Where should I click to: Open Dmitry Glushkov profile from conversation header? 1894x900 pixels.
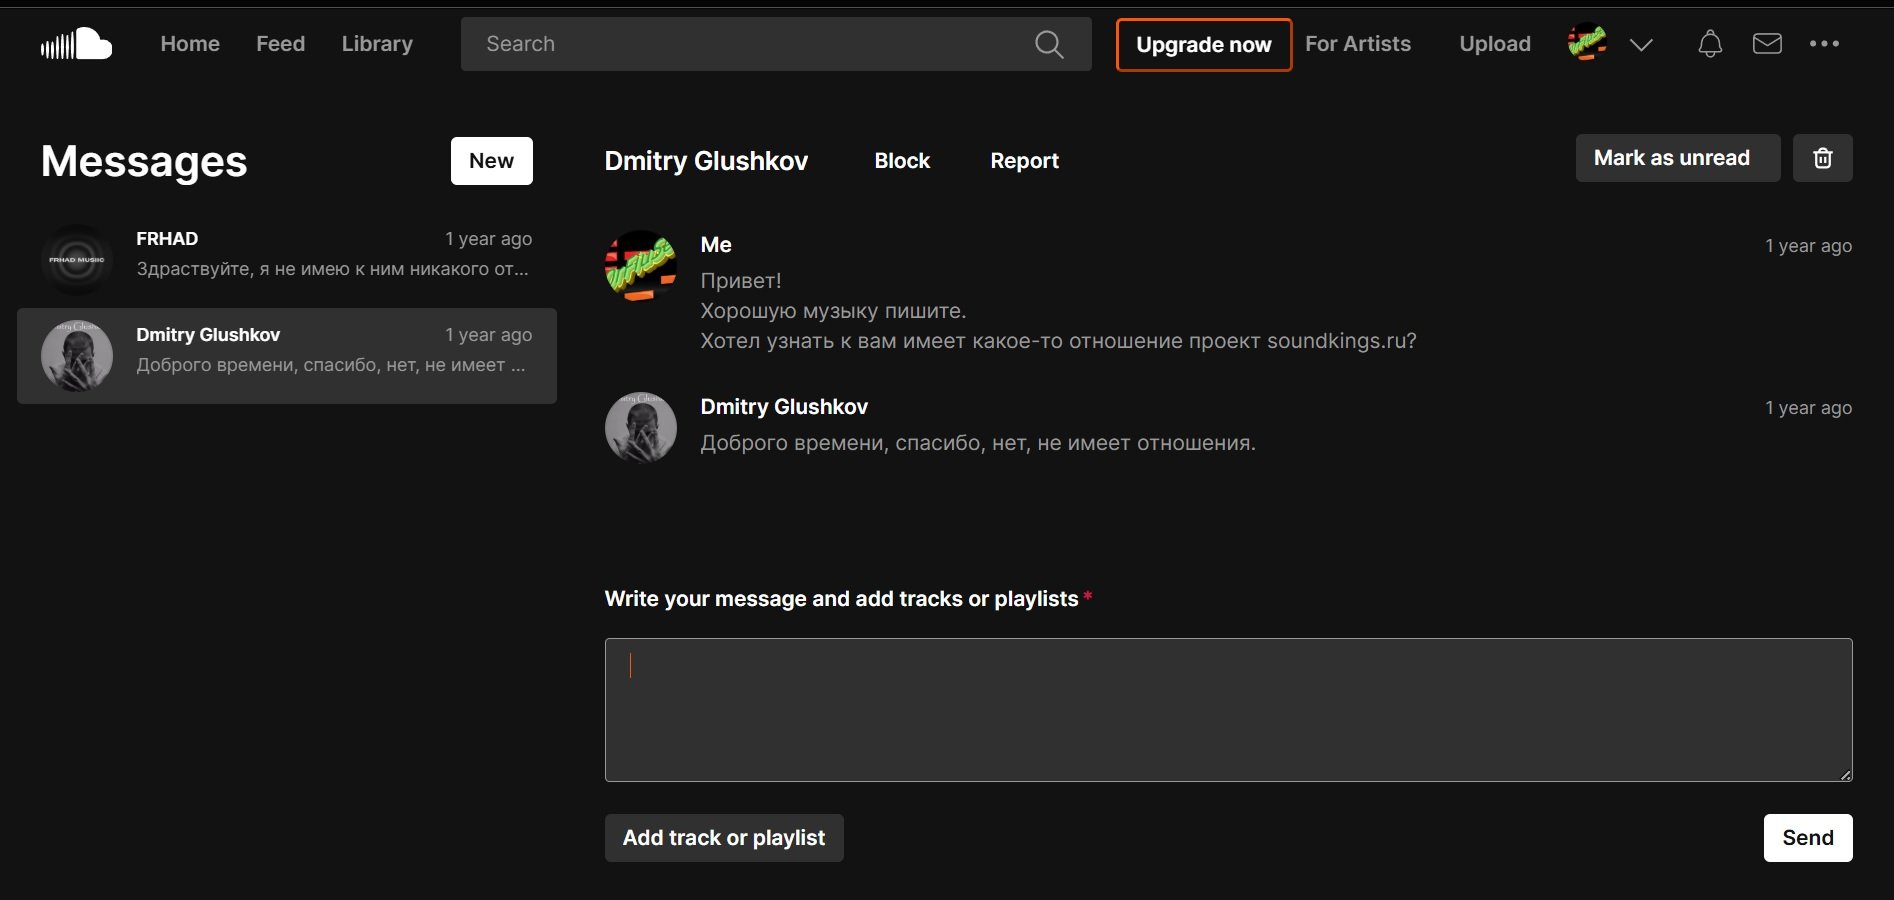[x=706, y=161]
